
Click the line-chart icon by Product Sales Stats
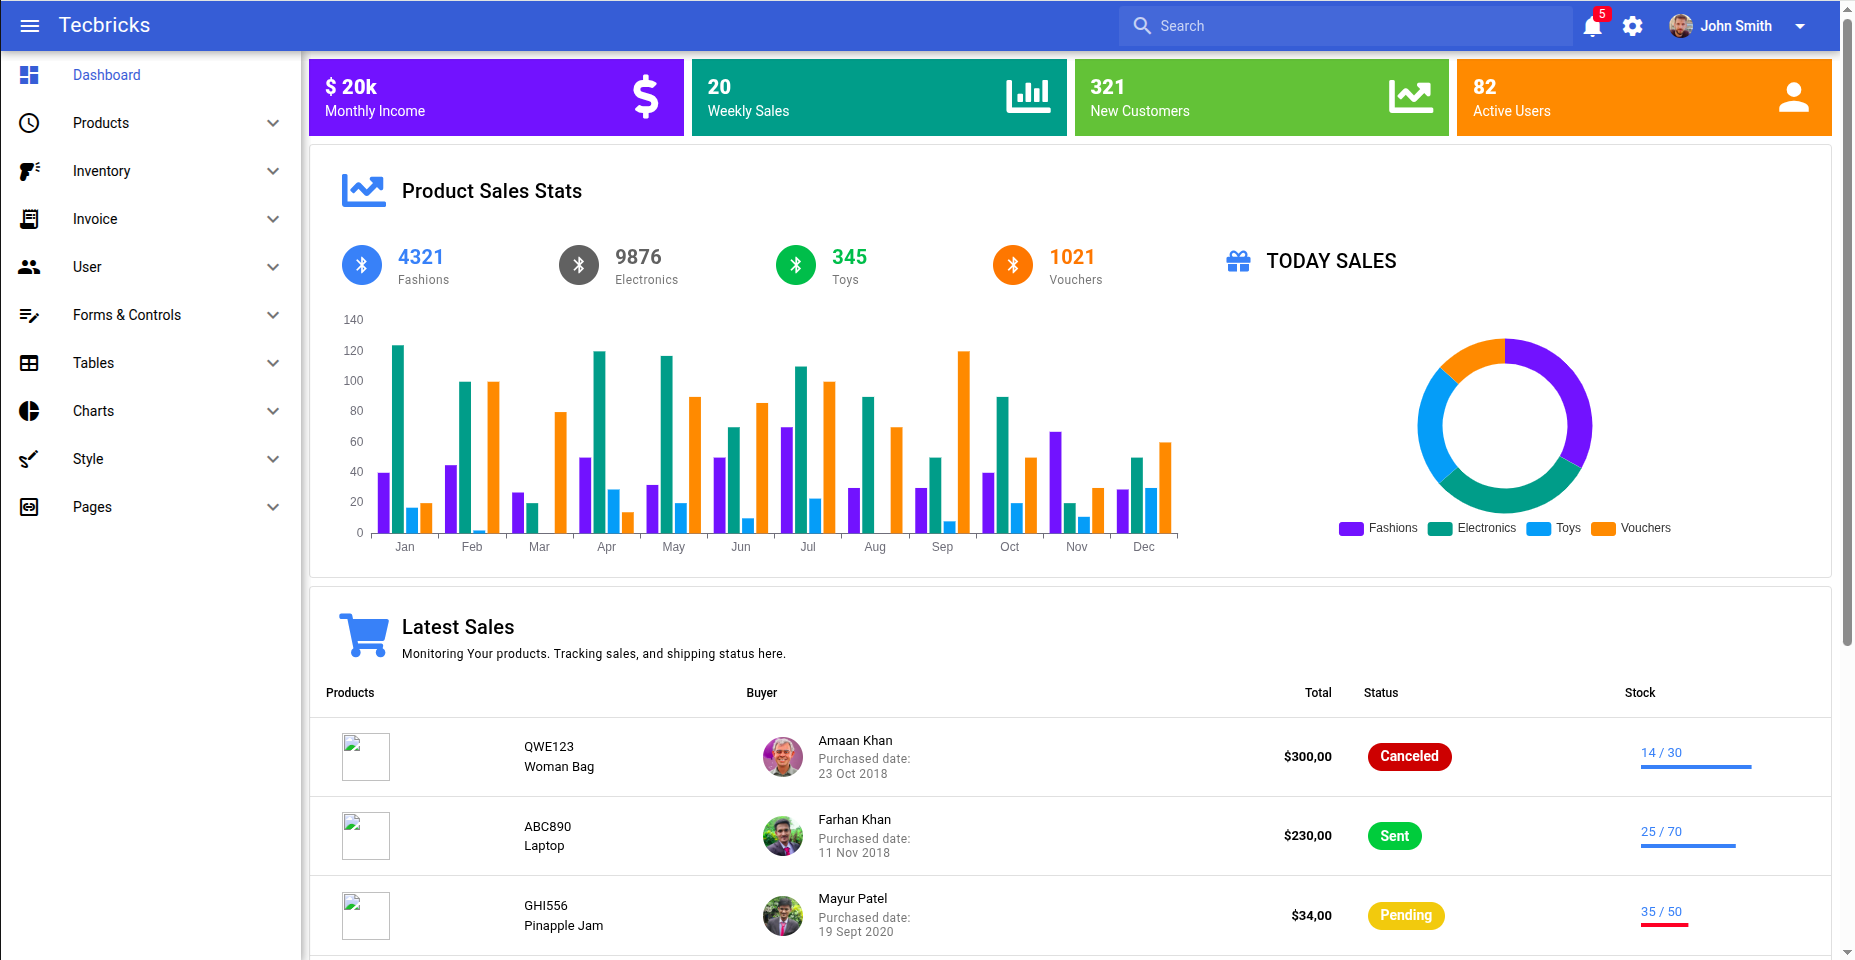coord(364,190)
